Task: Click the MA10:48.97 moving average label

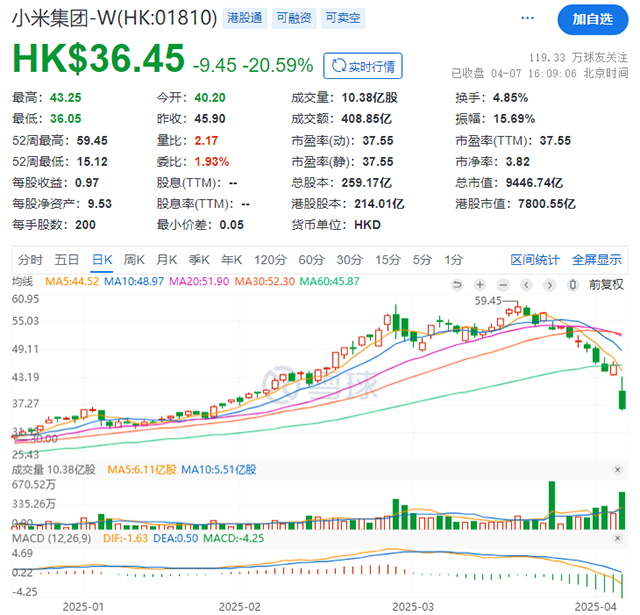Action: tap(134, 281)
